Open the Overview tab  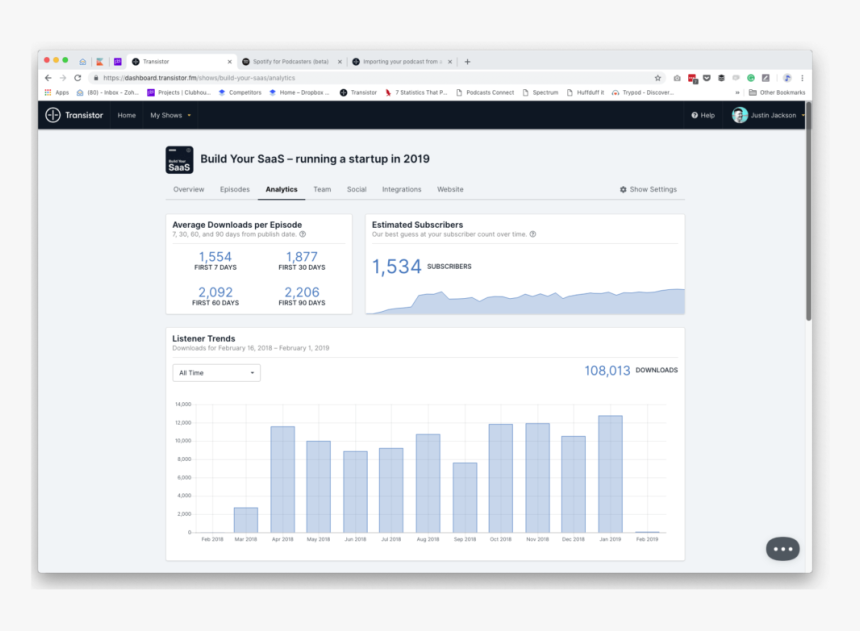coord(189,189)
